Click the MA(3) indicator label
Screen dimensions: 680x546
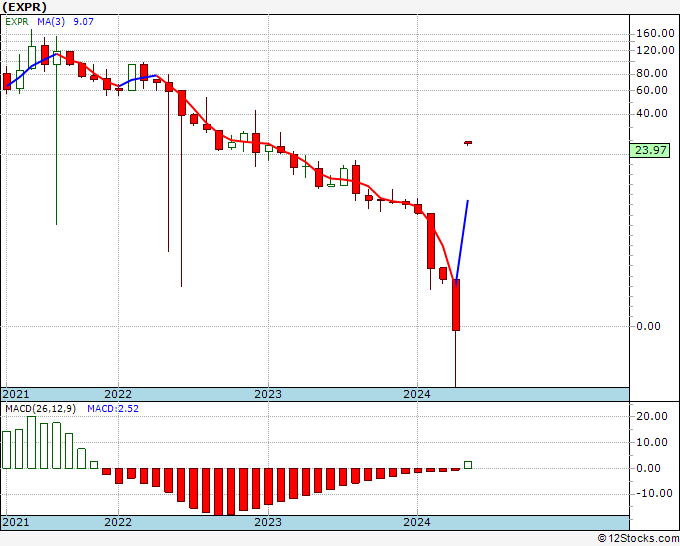pos(51,22)
